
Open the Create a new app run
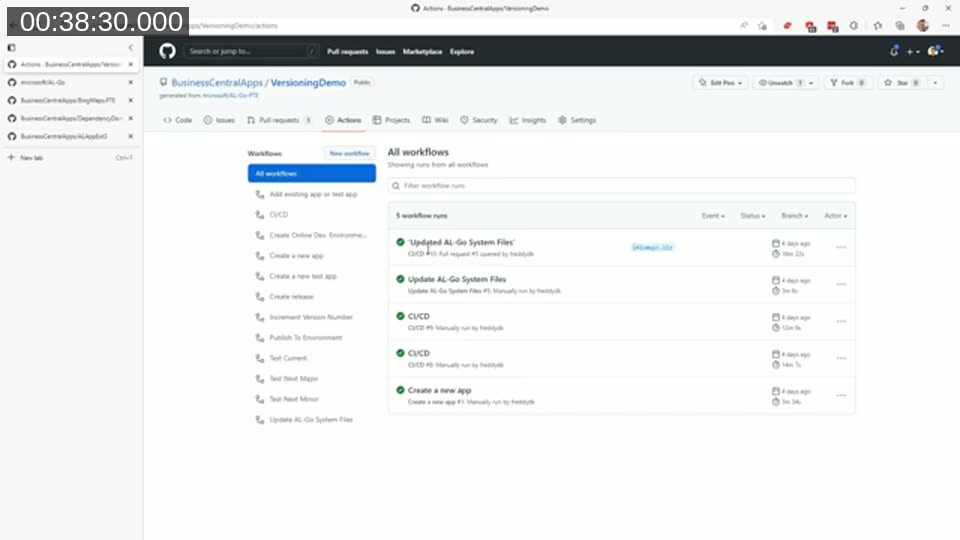click(440, 391)
